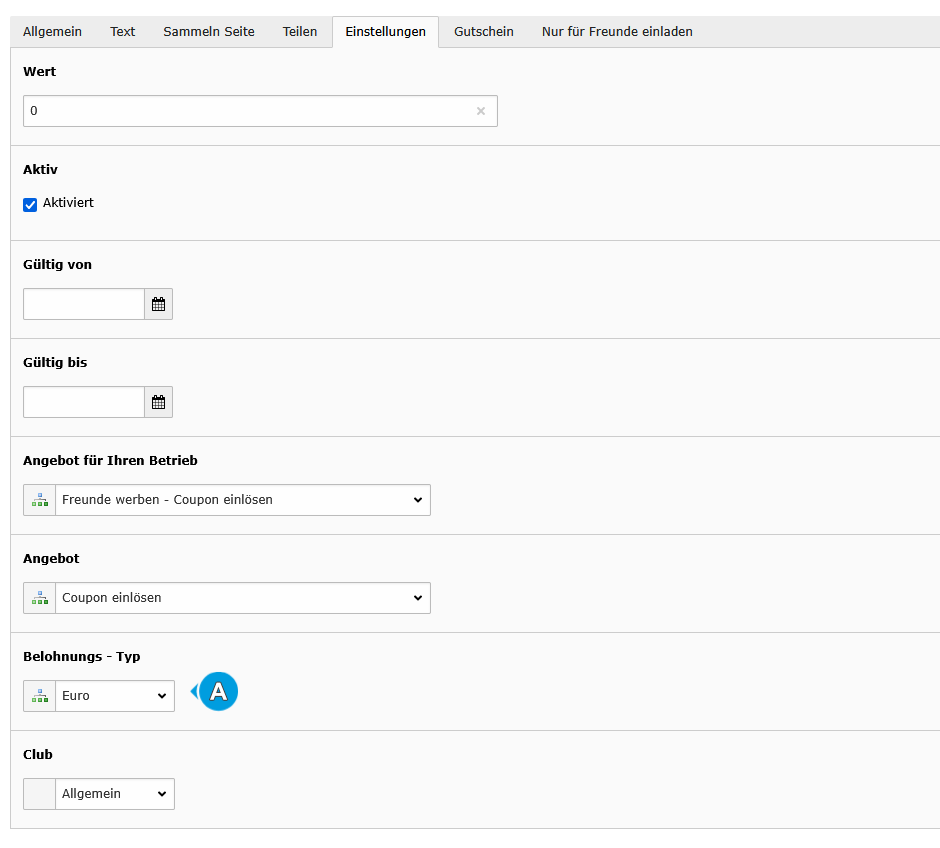The height and width of the screenshot is (848, 940).
Task: Open the Sammeln Seite tab
Action: point(209,32)
